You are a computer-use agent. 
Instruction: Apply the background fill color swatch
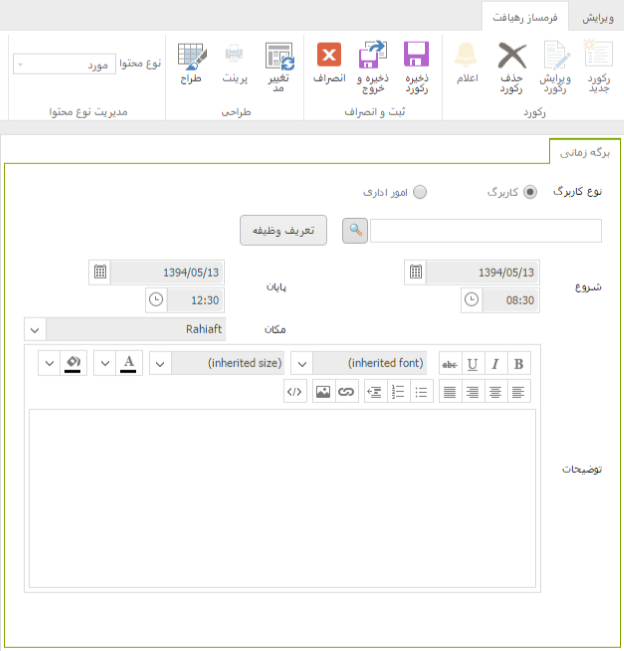tap(73, 363)
